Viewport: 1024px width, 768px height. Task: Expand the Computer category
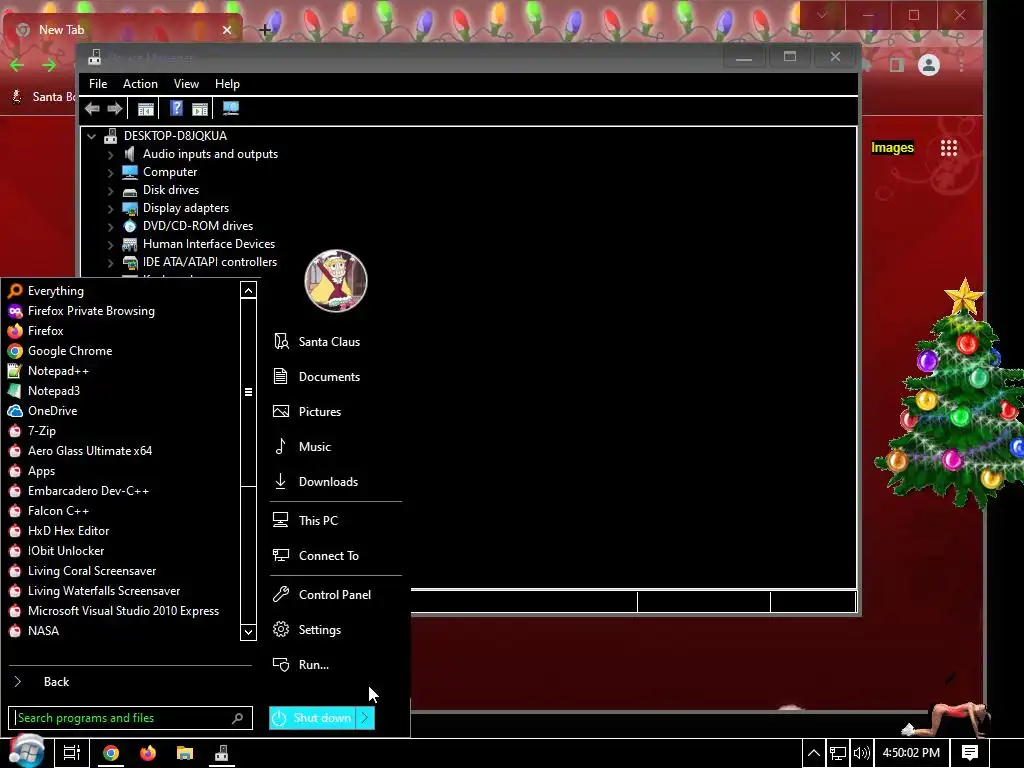110,173
